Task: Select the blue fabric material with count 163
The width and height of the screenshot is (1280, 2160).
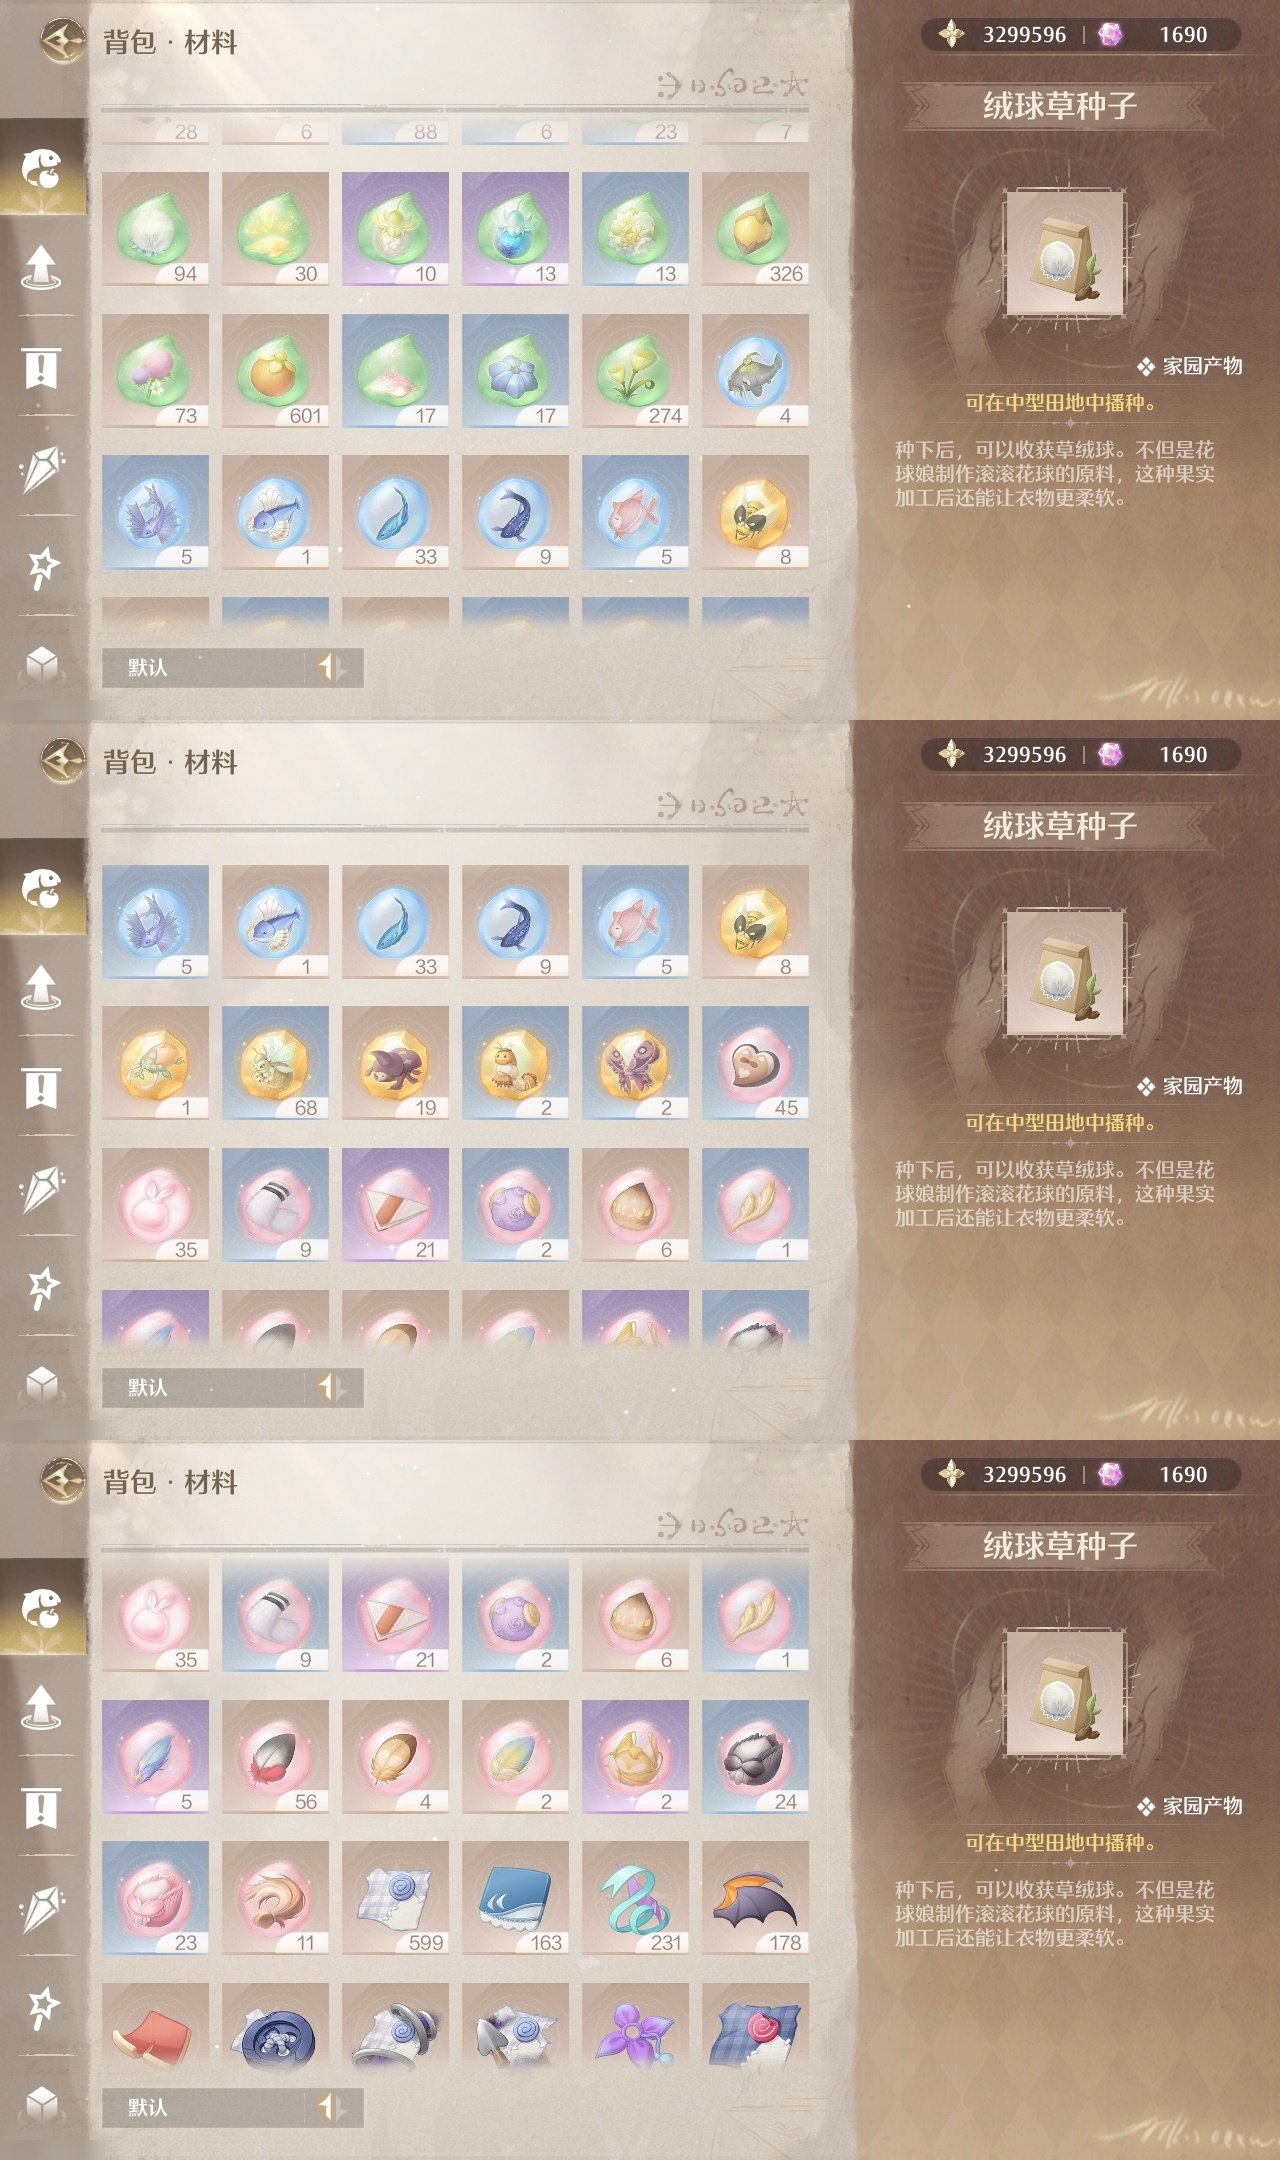Action: tap(515, 1898)
